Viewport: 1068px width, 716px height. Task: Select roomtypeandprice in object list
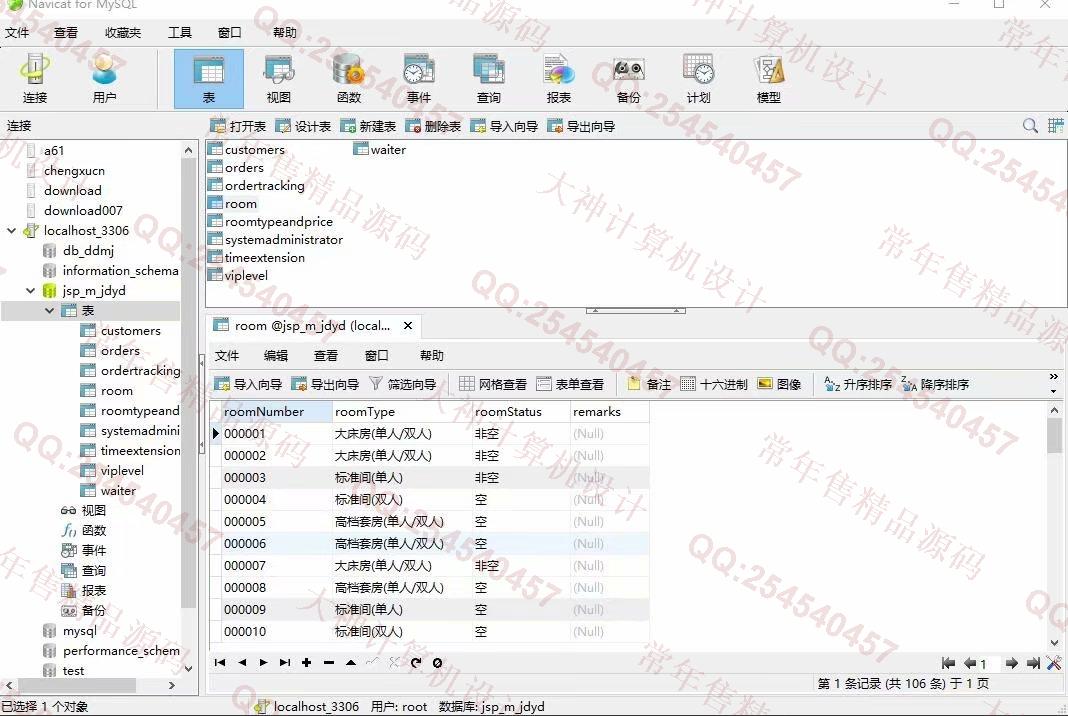click(x=270, y=221)
